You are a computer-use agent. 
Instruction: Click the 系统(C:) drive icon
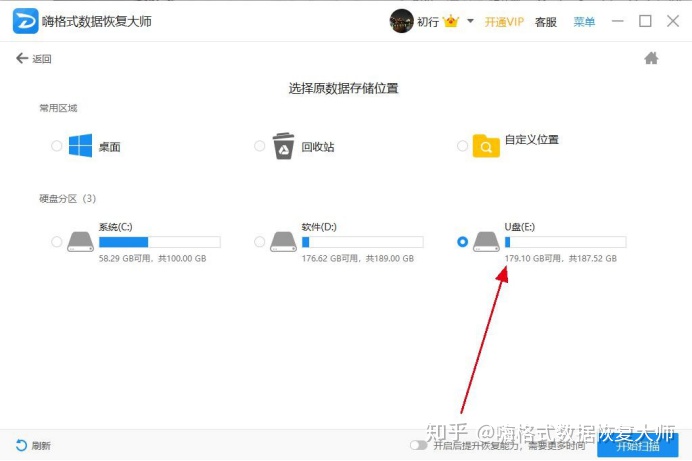click(80, 242)
